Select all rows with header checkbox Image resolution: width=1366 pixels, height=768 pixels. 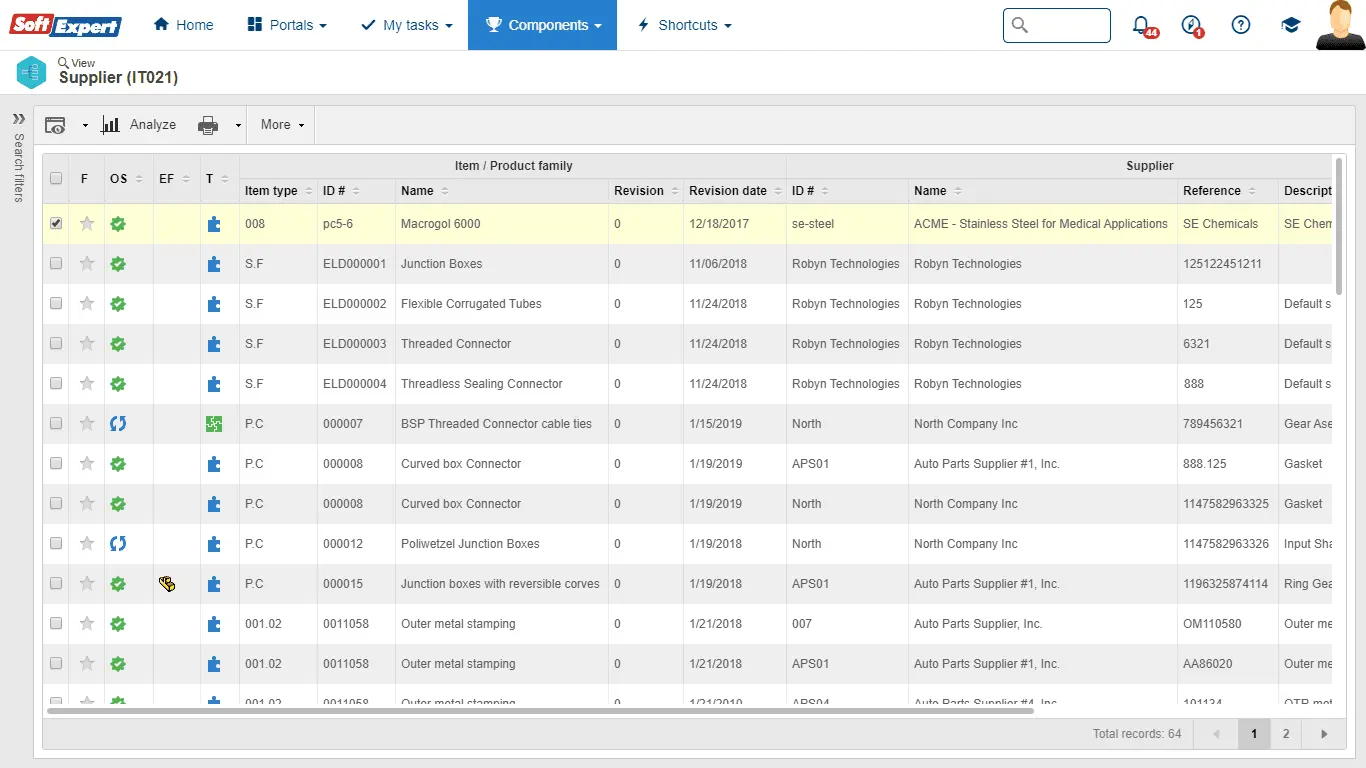(56, 179)
